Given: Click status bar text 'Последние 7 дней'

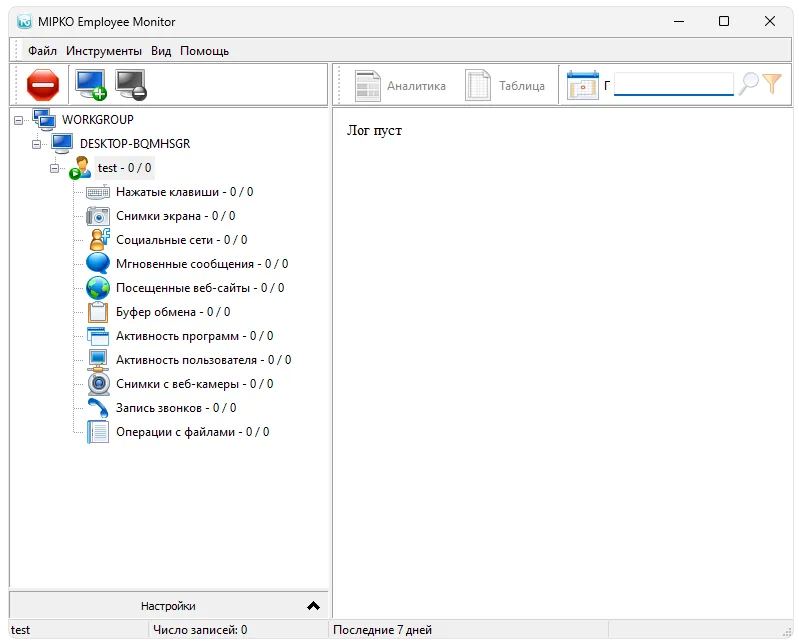Looking at the screenshot, I should tap(382, 630).
